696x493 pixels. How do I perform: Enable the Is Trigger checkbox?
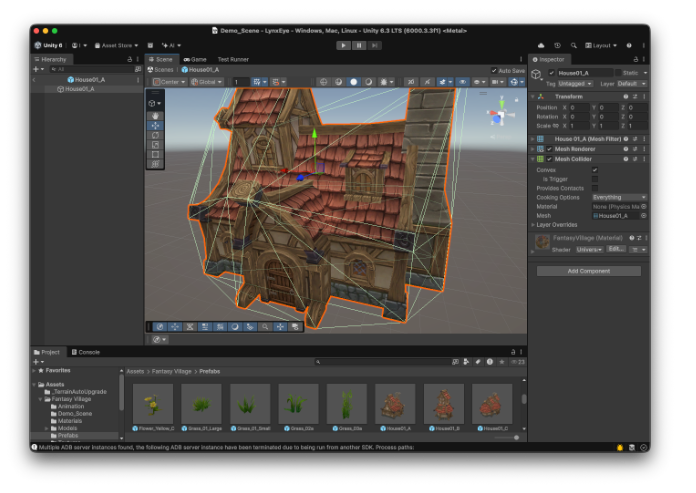click(595, 179)
